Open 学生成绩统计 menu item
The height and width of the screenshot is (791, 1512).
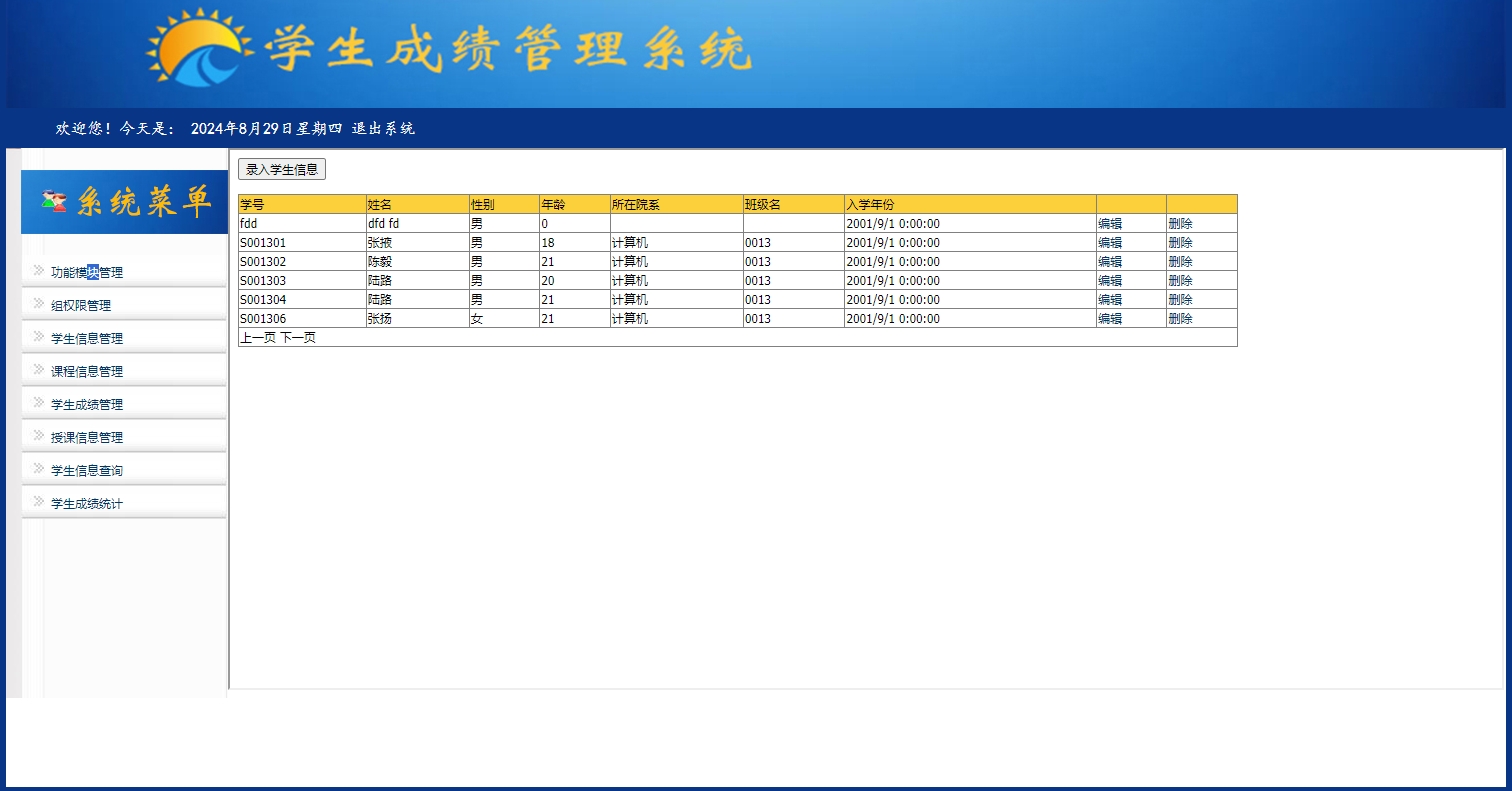pyautogui.click(x=87, y=503)
